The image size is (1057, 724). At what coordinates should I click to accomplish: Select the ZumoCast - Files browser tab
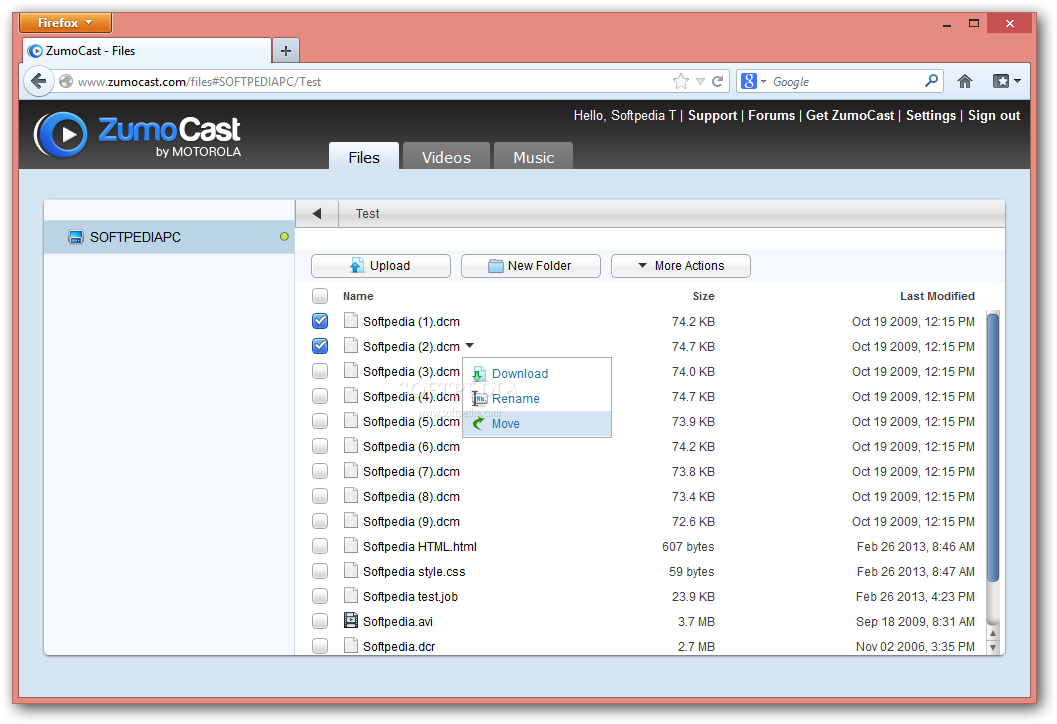pos(147,51)
